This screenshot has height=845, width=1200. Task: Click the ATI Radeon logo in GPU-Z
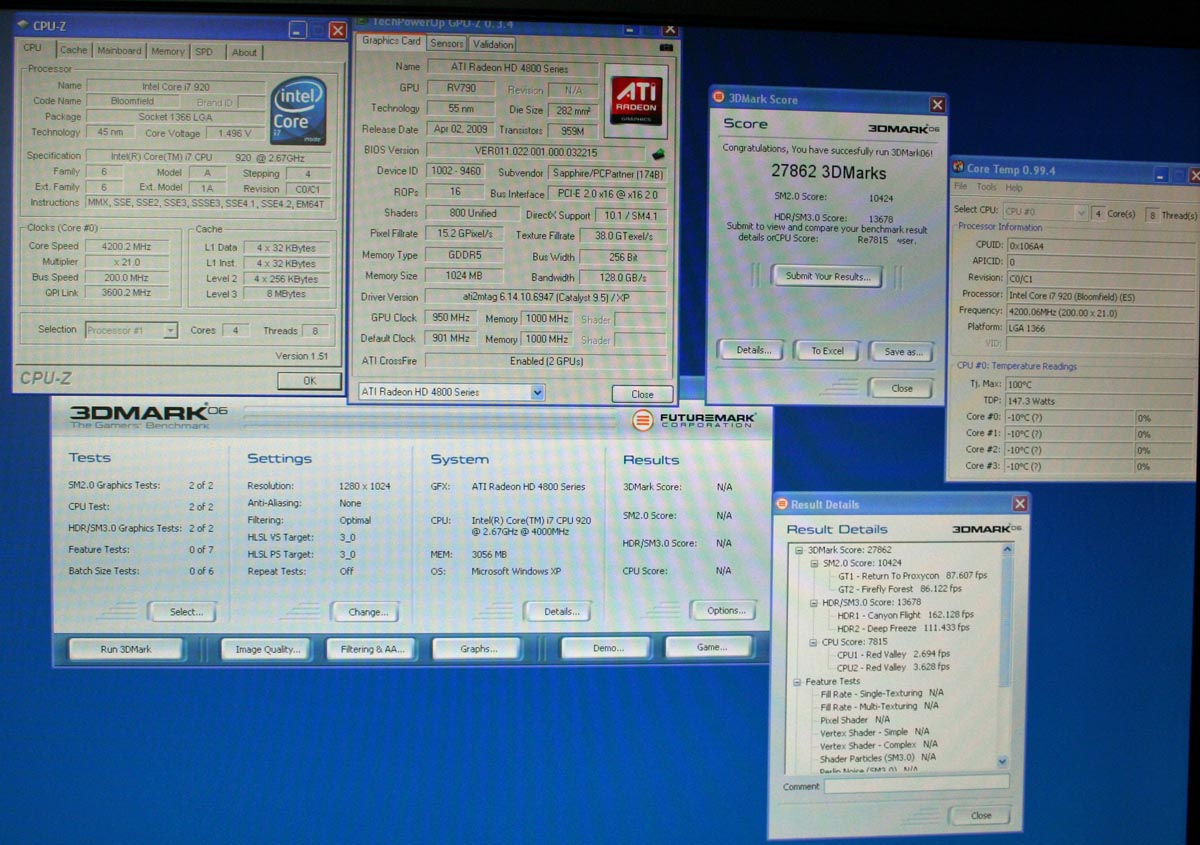click(637, 101)
